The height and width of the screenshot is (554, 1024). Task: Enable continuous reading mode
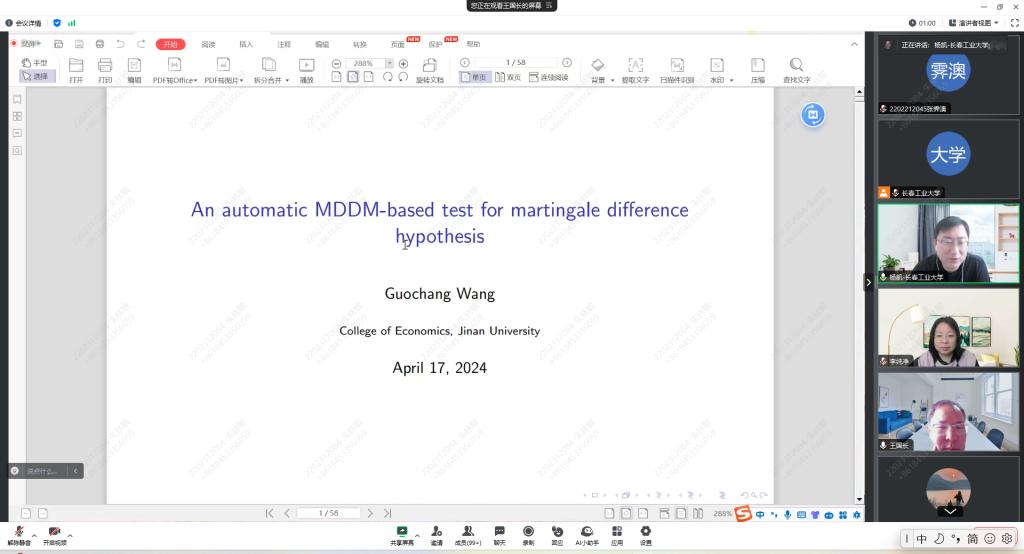(x=548, y=77)
